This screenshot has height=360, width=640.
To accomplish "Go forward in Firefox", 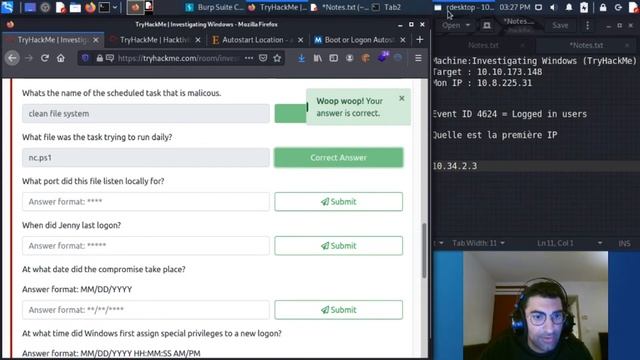I will (x=29, y=58).
